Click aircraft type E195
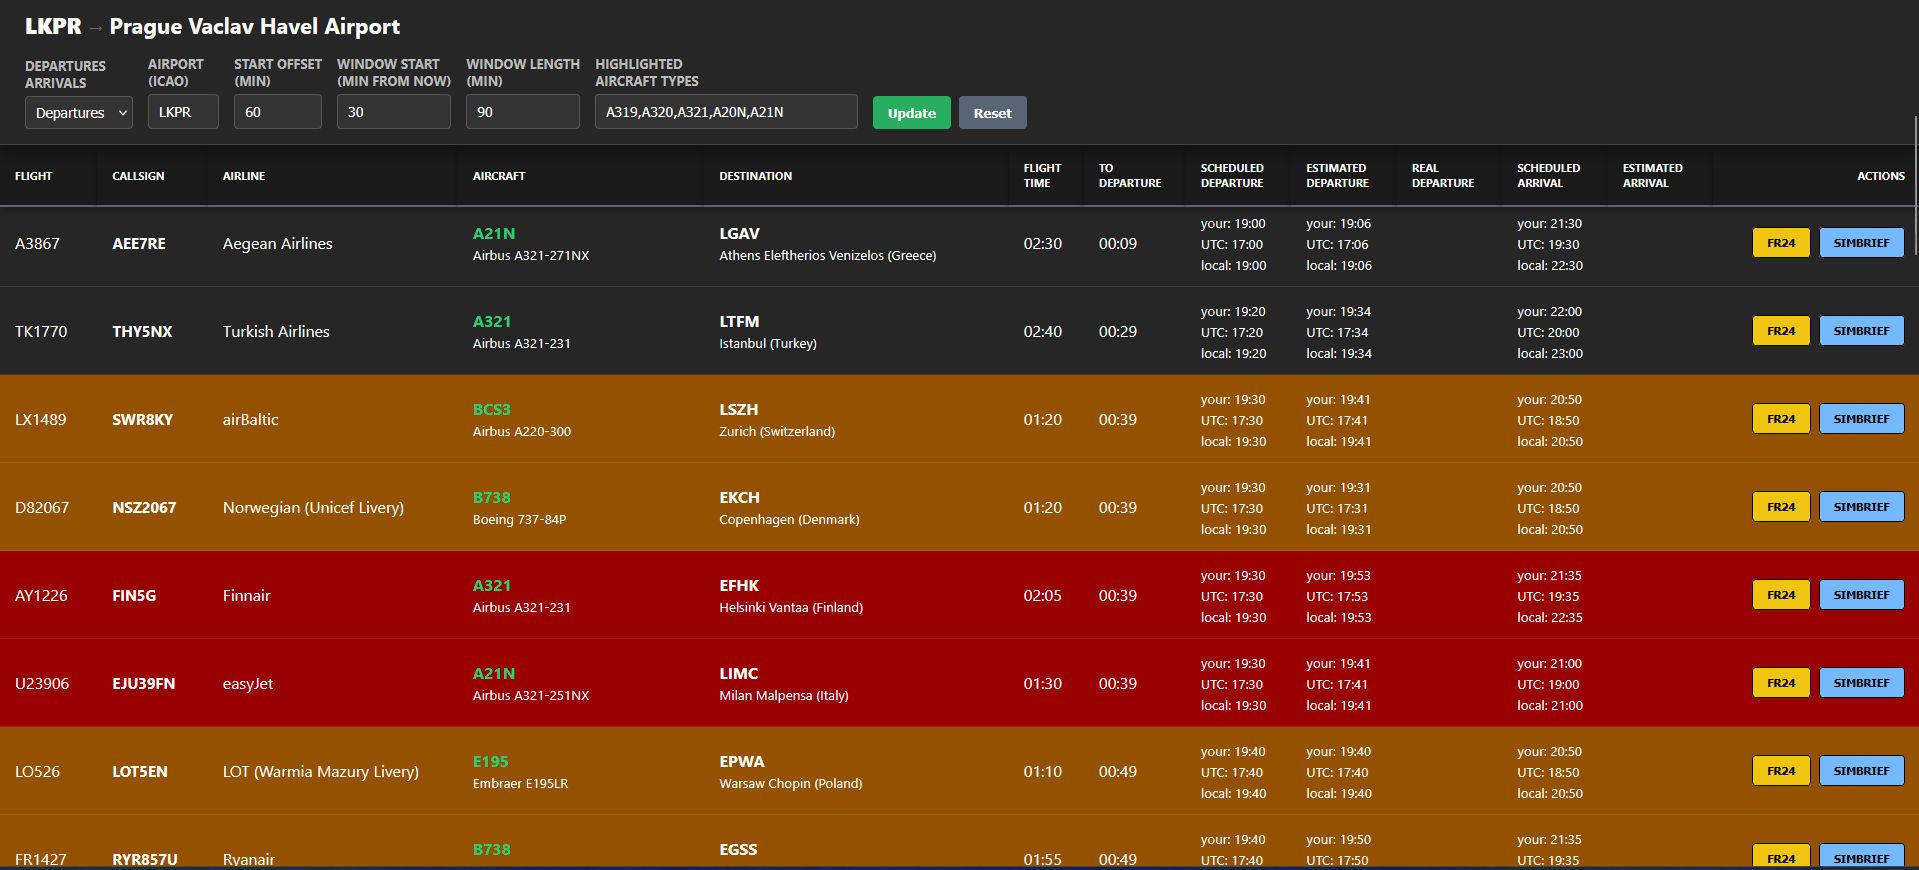Image resolution: width=1919 pixels, height=870 pixels. 490,761
